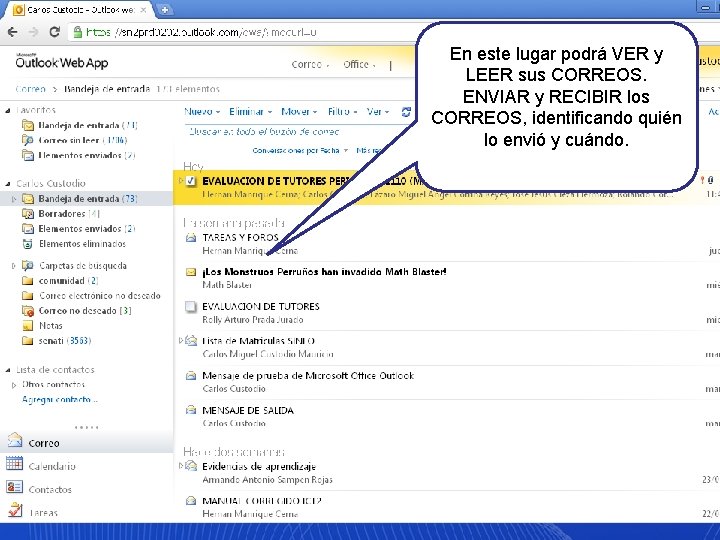This screenshot has width=720, height=540.
Task: Click the inbox refresh icon next to Ver
Action: (406, 112)
